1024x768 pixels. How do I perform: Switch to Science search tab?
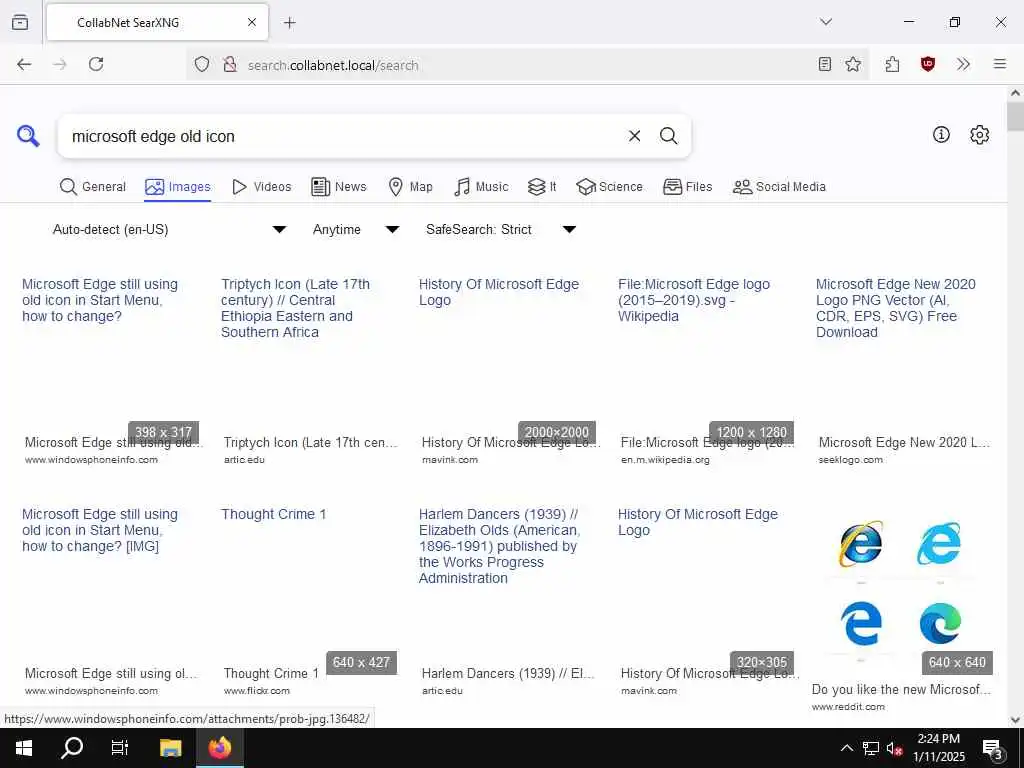coord(609,187)
